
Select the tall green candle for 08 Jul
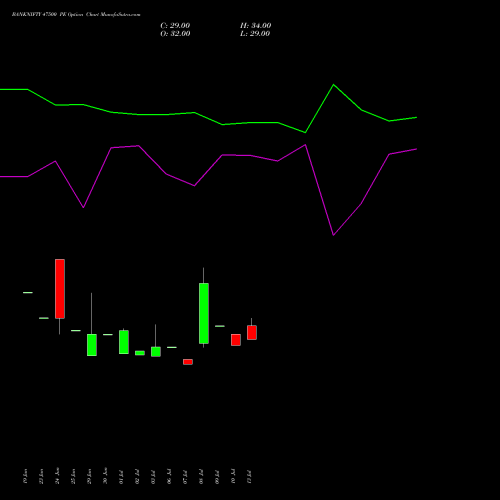tap(204, 313)
